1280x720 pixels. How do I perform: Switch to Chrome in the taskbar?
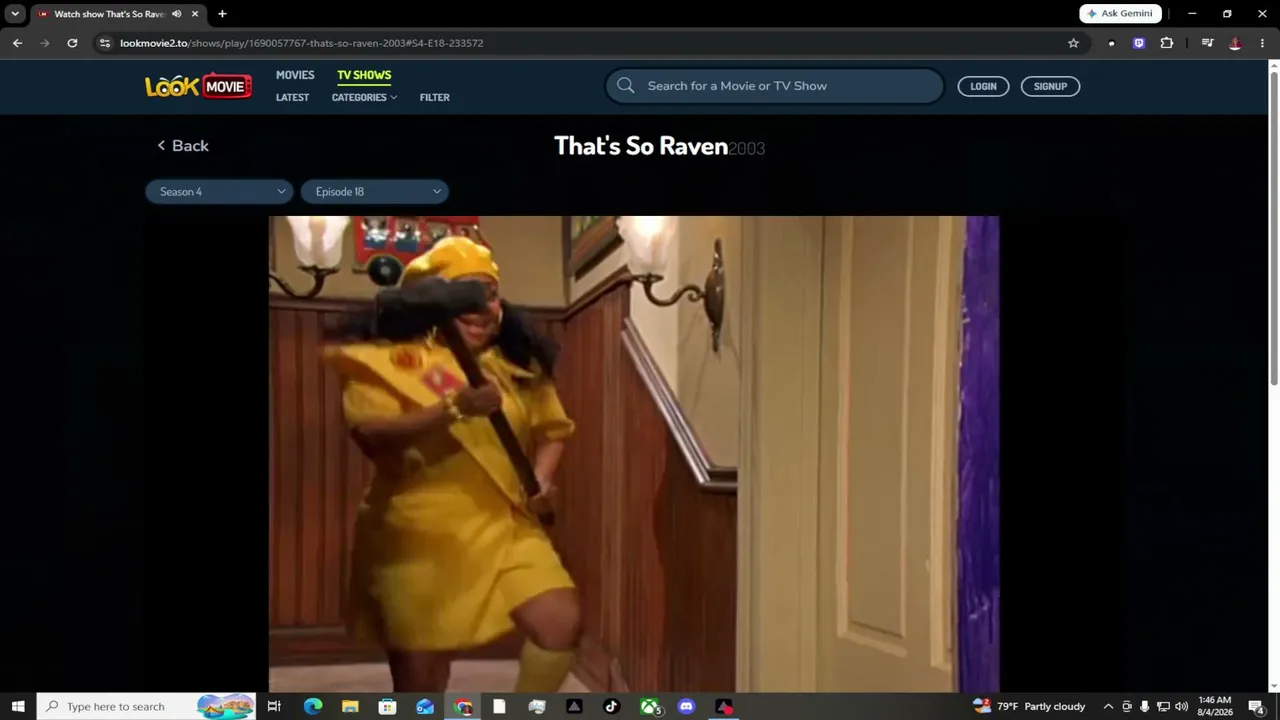[463, 706]
